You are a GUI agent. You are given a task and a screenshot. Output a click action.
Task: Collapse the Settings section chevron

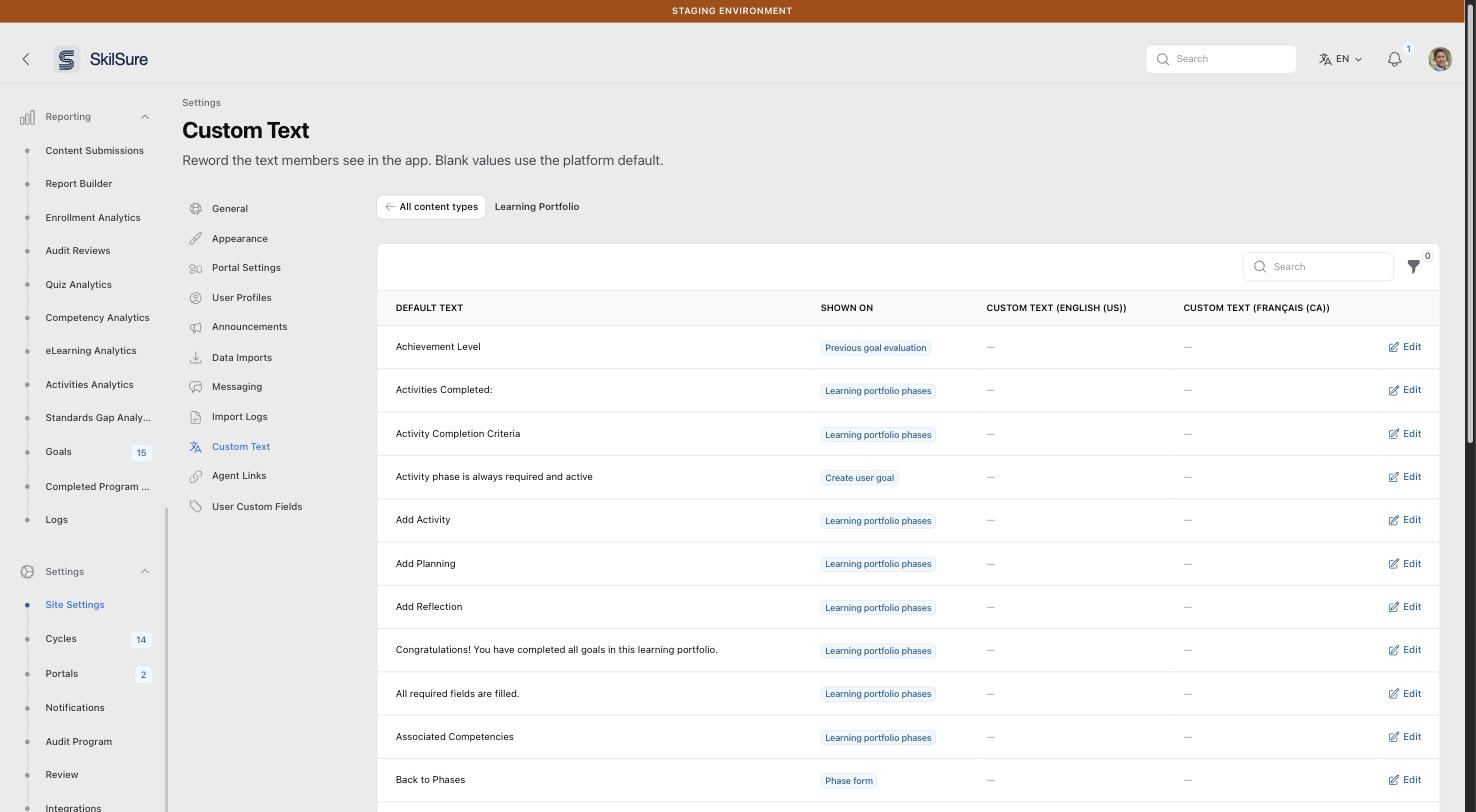145,572
